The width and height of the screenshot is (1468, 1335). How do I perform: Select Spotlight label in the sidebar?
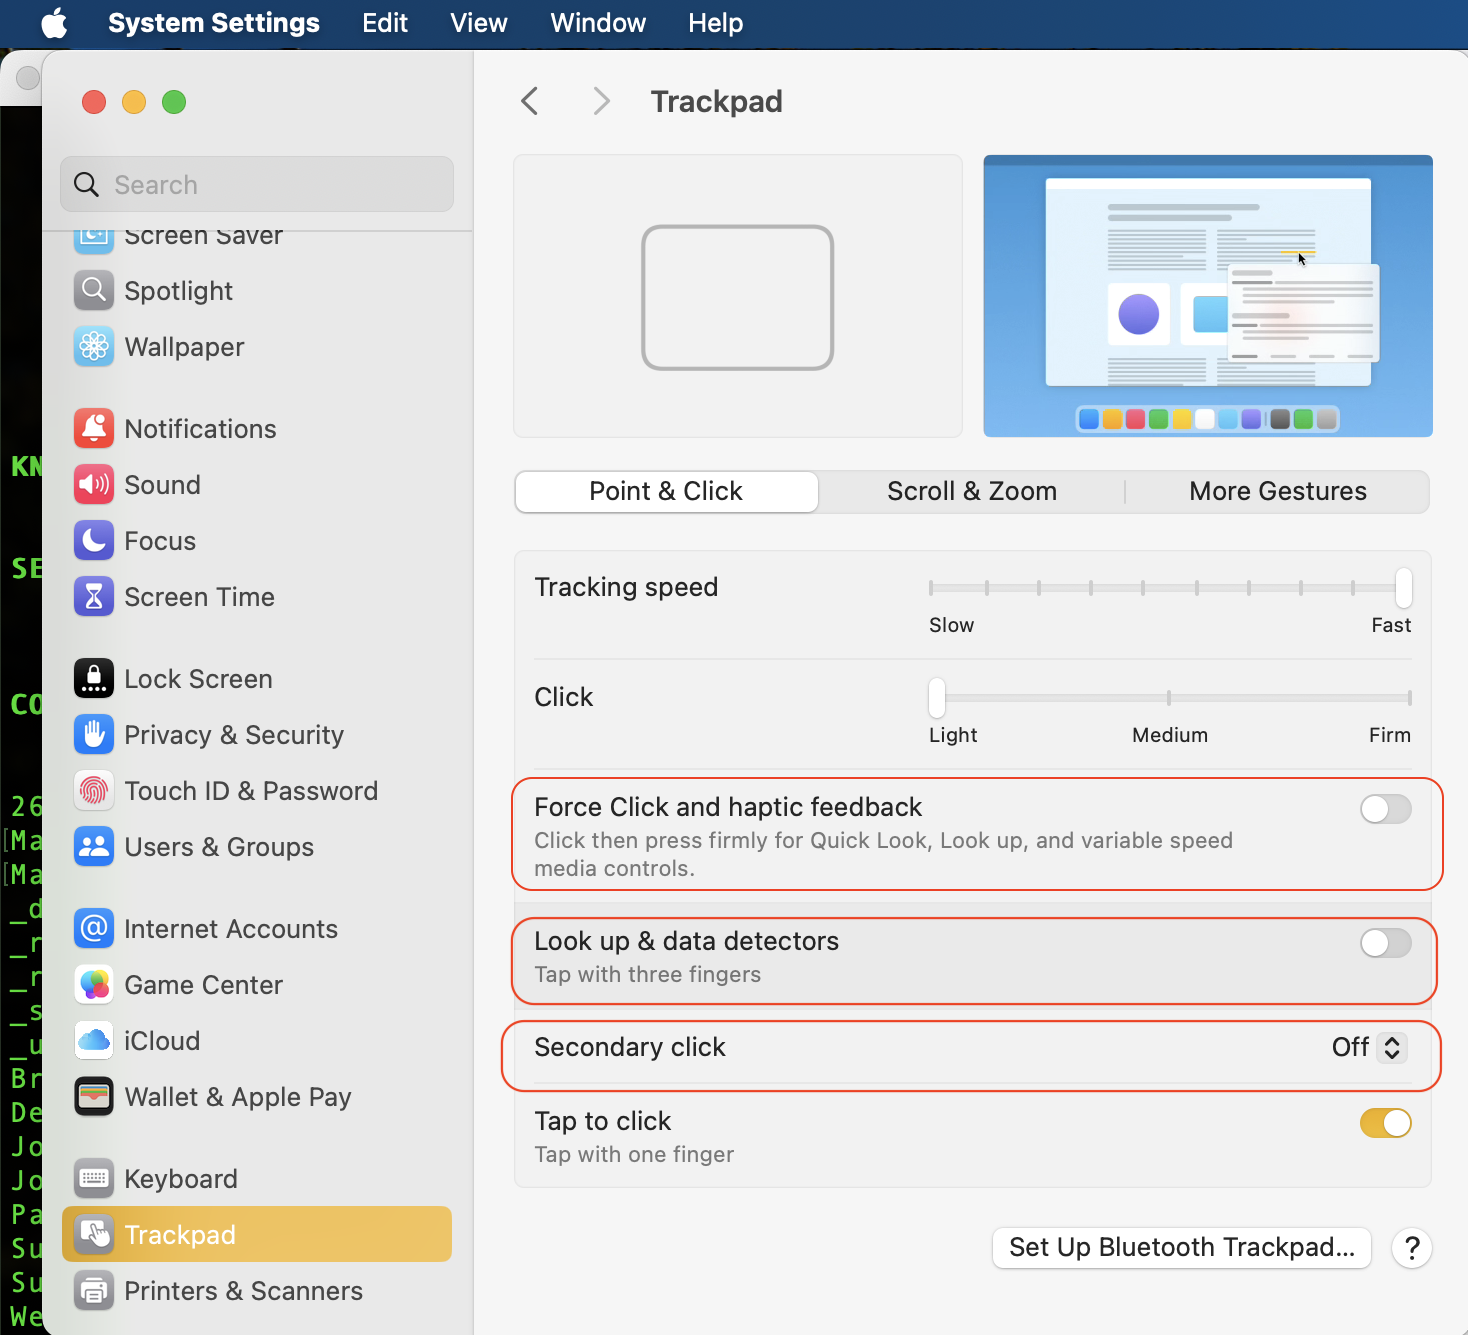pos(178,291)
